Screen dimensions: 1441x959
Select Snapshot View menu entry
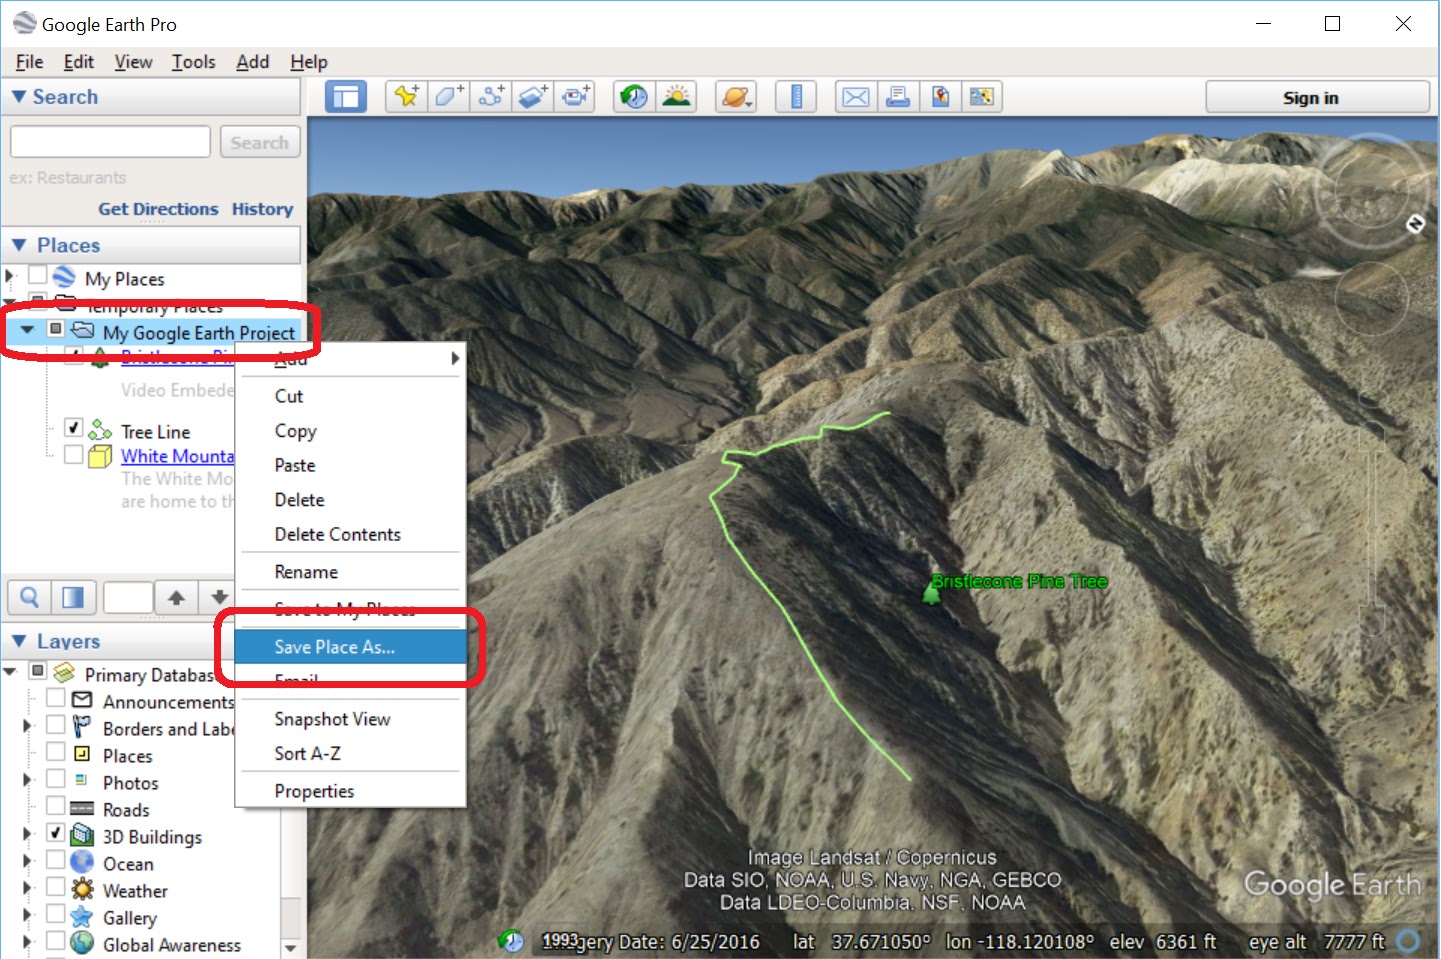(351, 719)
